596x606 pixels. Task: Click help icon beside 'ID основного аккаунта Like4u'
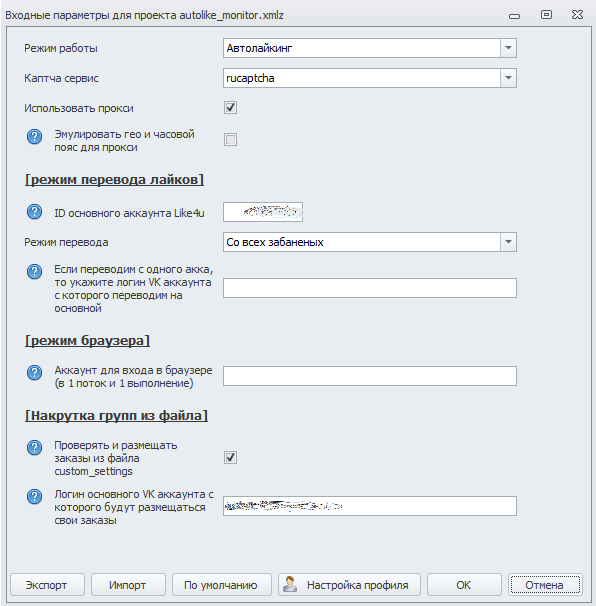point(34,211)
